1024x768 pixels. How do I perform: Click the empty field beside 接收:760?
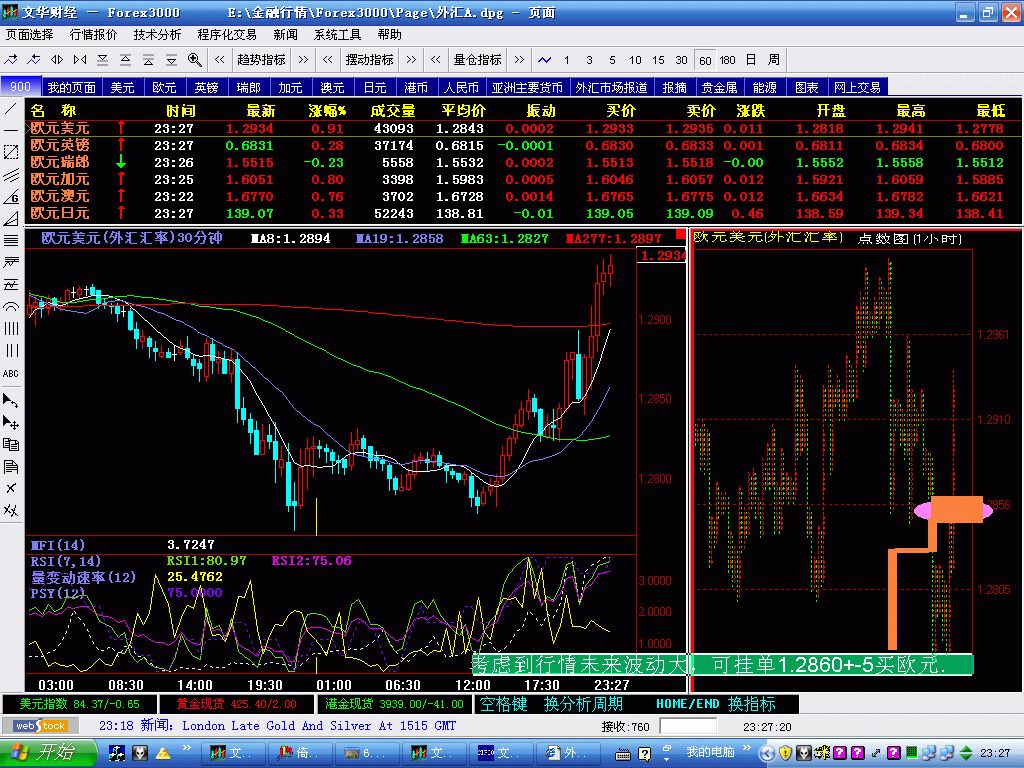pyautogui.click(x=688, y=726)
